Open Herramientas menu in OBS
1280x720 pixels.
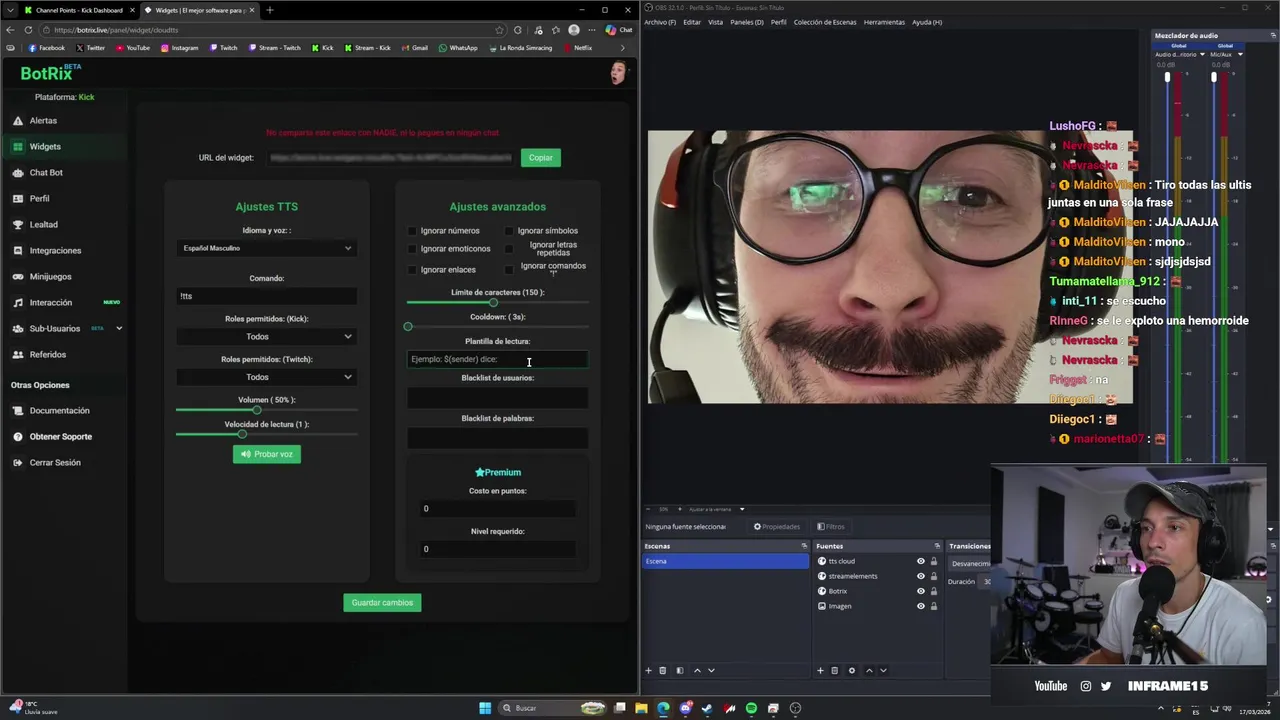point(884,22)
